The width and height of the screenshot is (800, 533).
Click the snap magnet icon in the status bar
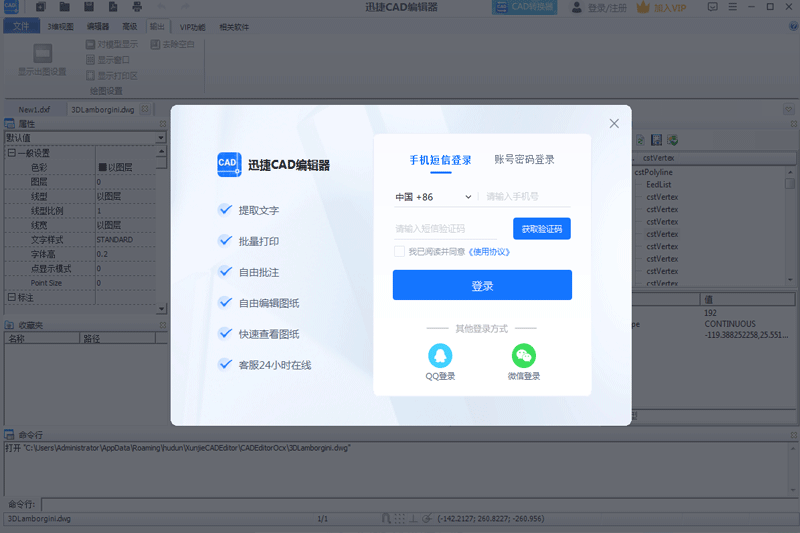pos(386,519)
